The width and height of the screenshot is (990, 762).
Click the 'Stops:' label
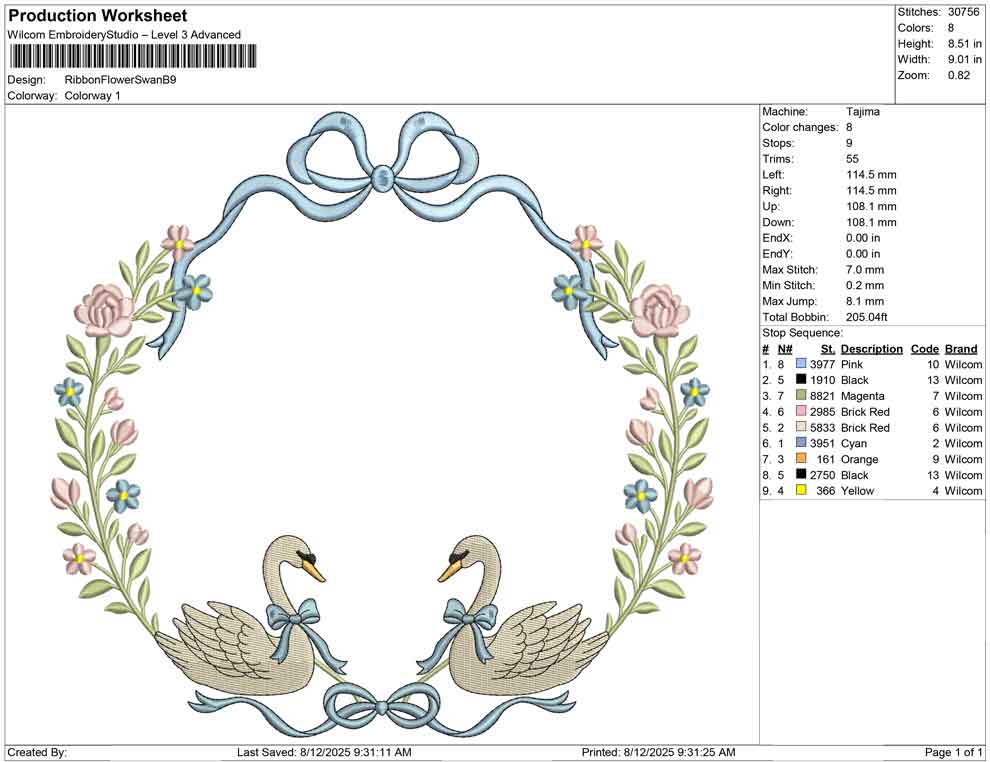pos(778,143)
